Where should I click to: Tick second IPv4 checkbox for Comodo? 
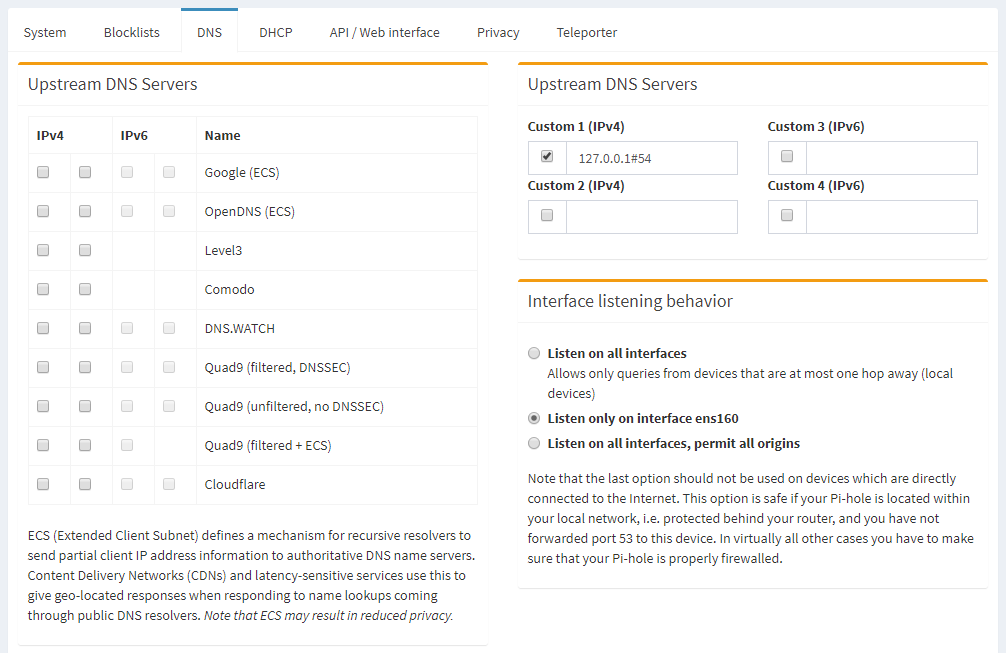[x=85, y=289]
